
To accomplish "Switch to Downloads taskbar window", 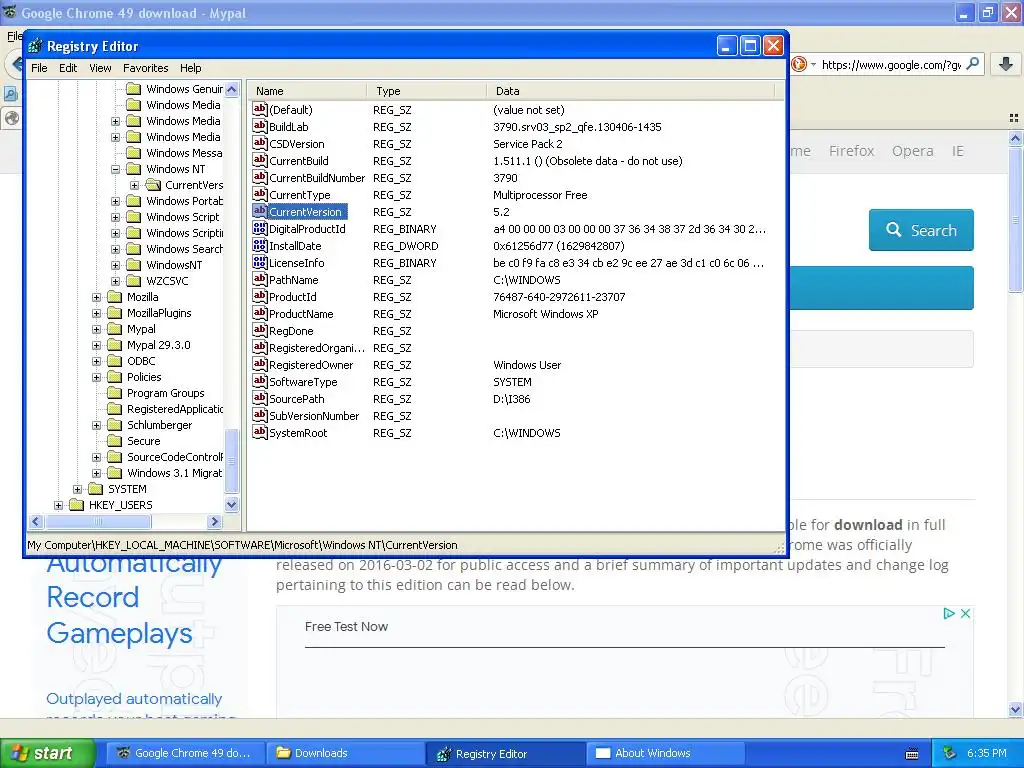I will pyautogui.click(x=345, y=753).
